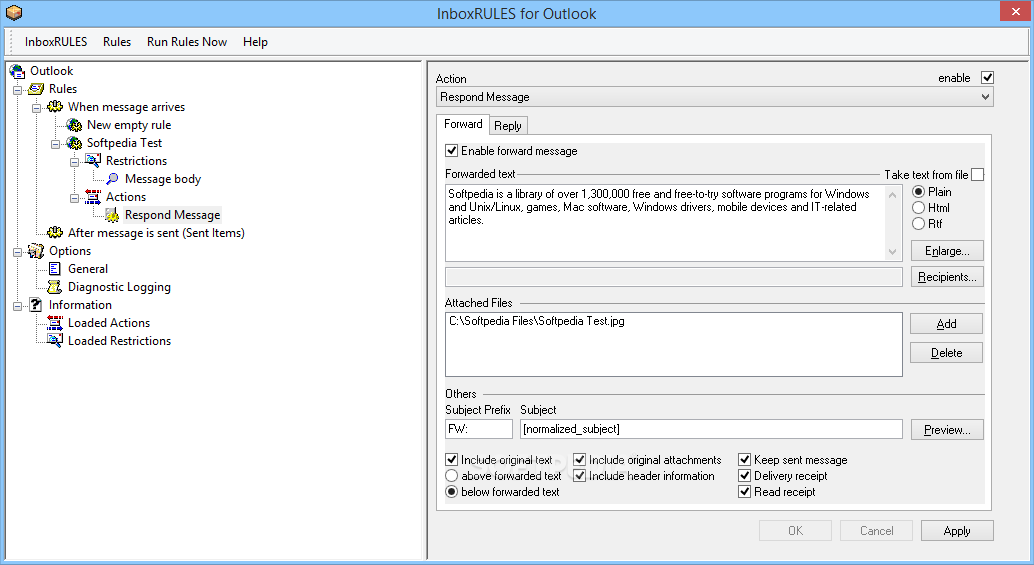Click the General settings icon
The width and height of the screenshot is (1034, 565).
pos(55,269)
